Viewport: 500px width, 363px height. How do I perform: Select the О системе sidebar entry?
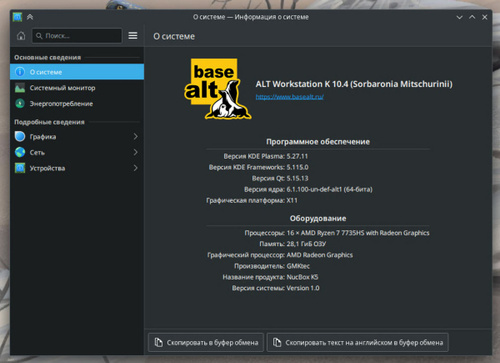coord(77,72)
